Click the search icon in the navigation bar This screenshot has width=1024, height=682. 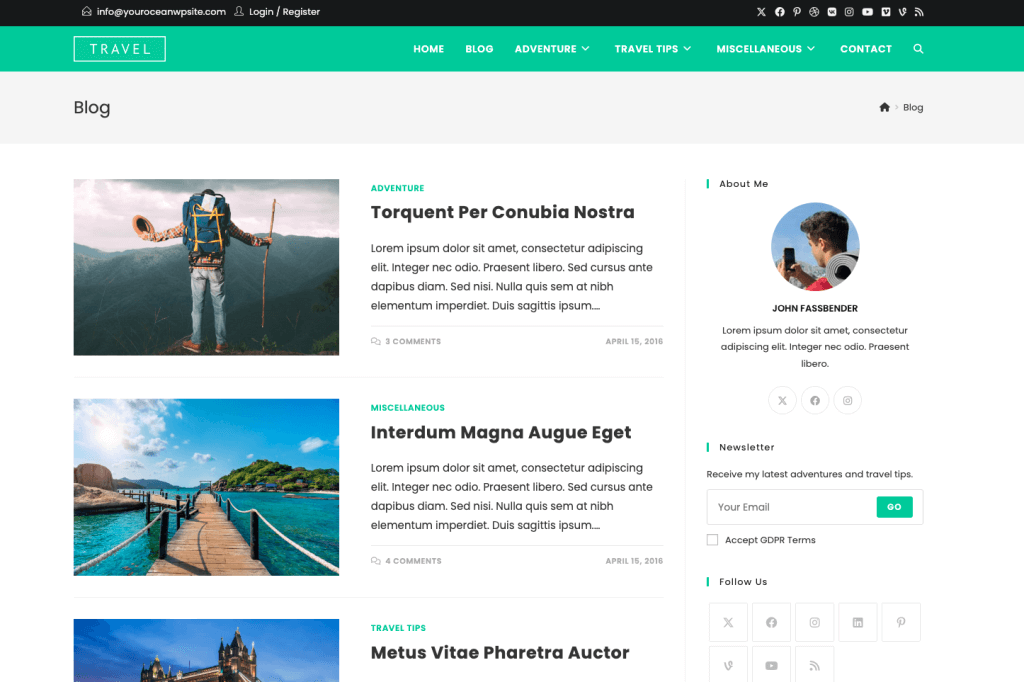(918, 48)
